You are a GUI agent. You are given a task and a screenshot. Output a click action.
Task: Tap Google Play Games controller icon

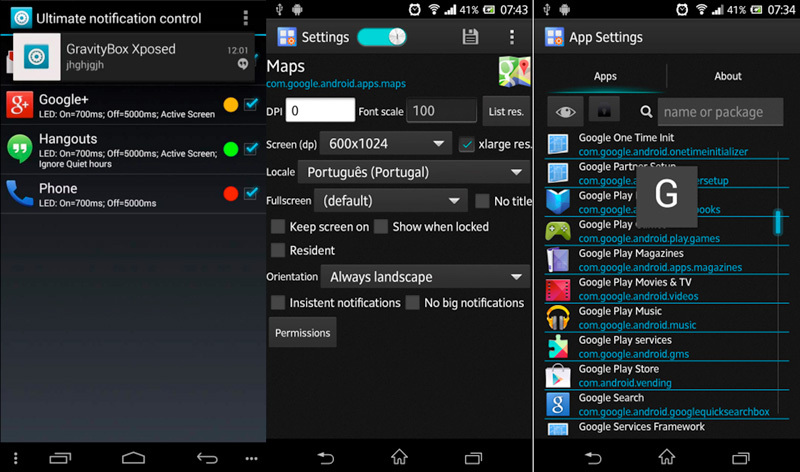[x=558, y=231]
